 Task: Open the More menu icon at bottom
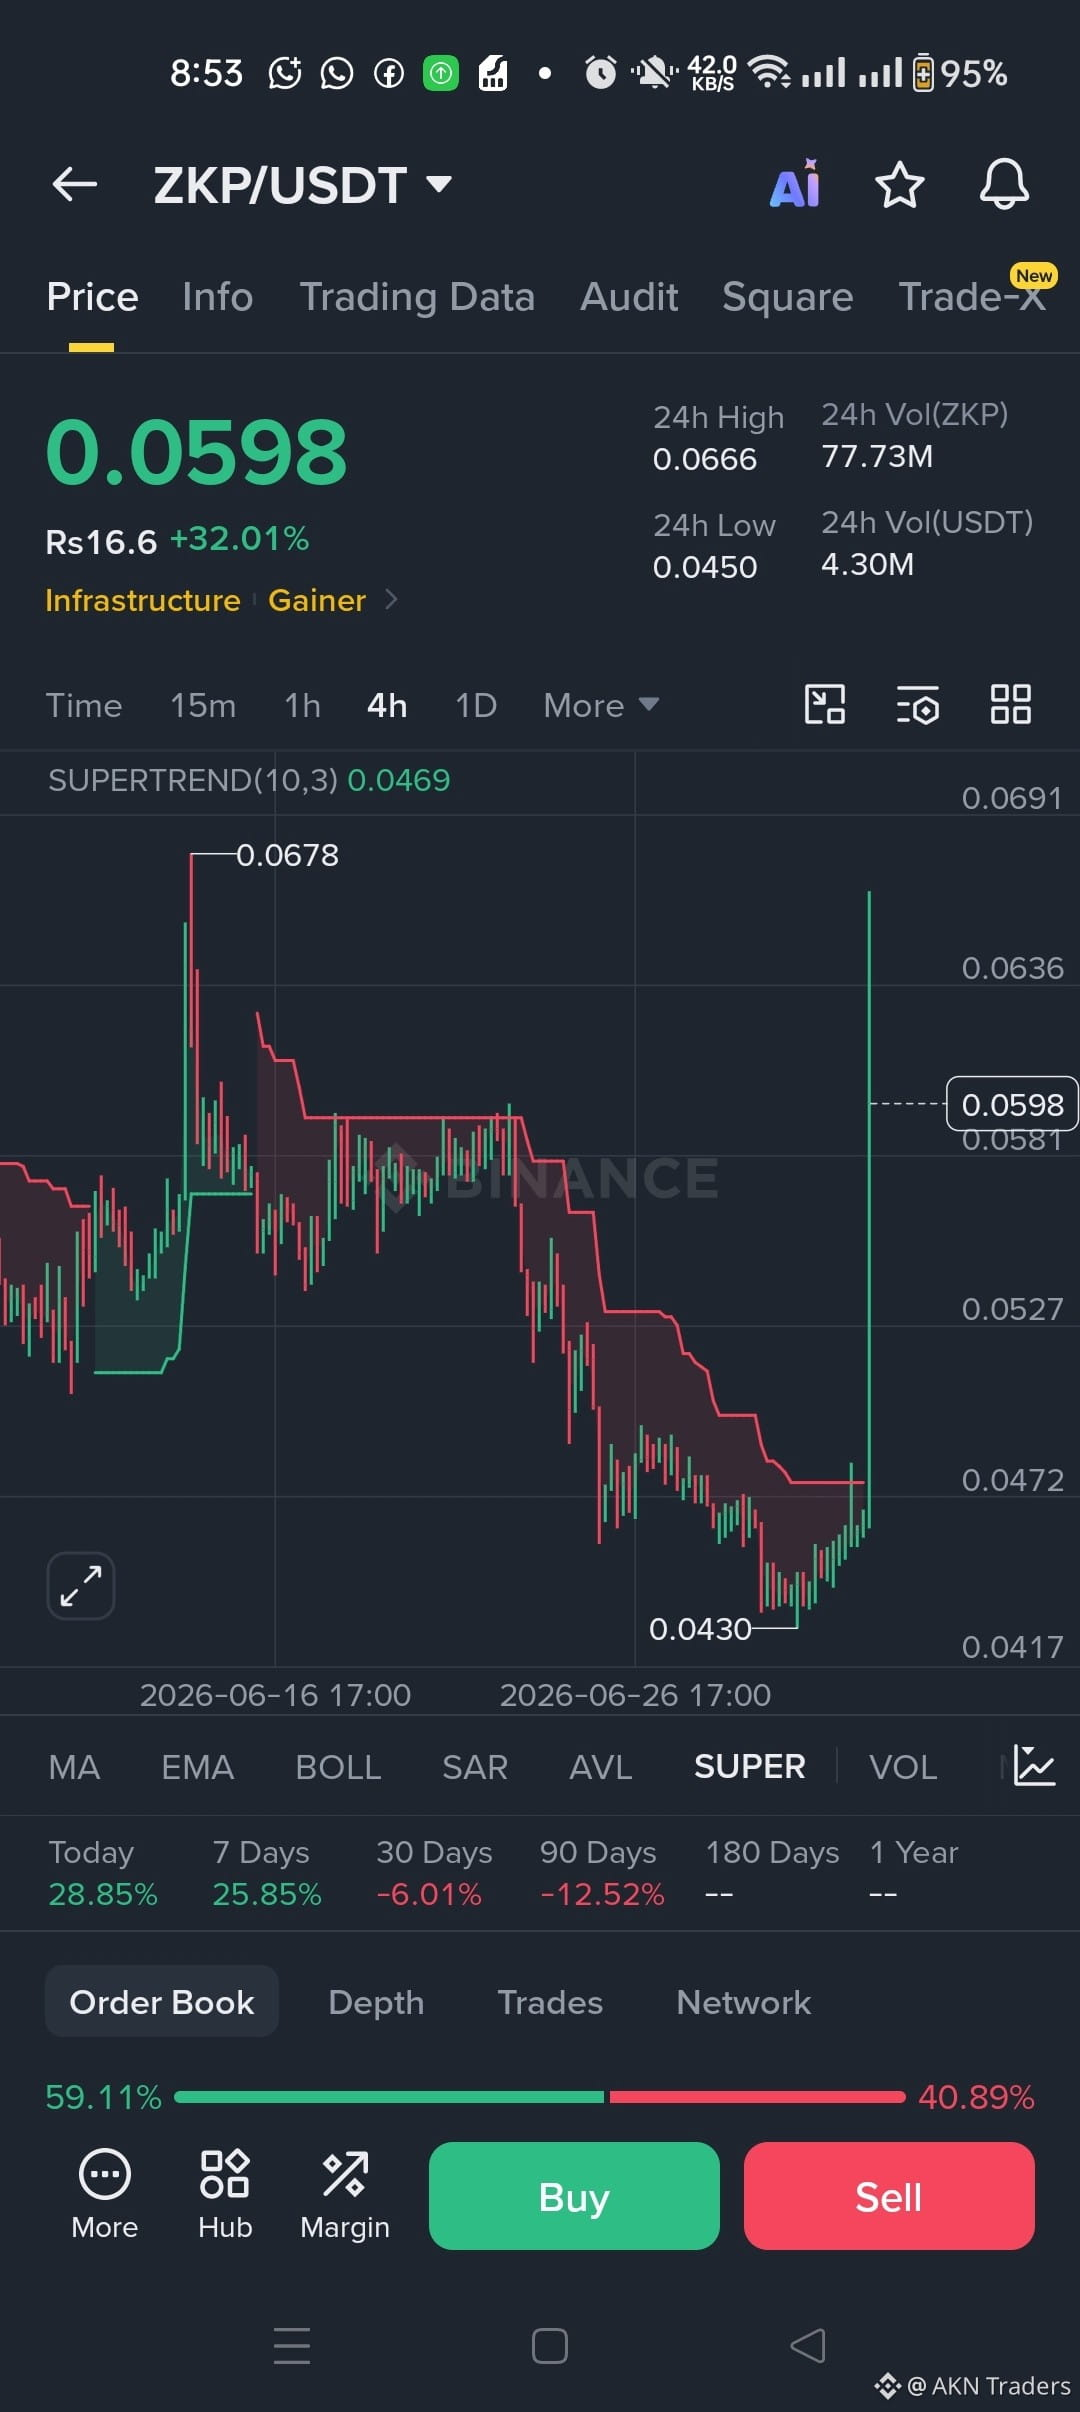point(105,2195)
